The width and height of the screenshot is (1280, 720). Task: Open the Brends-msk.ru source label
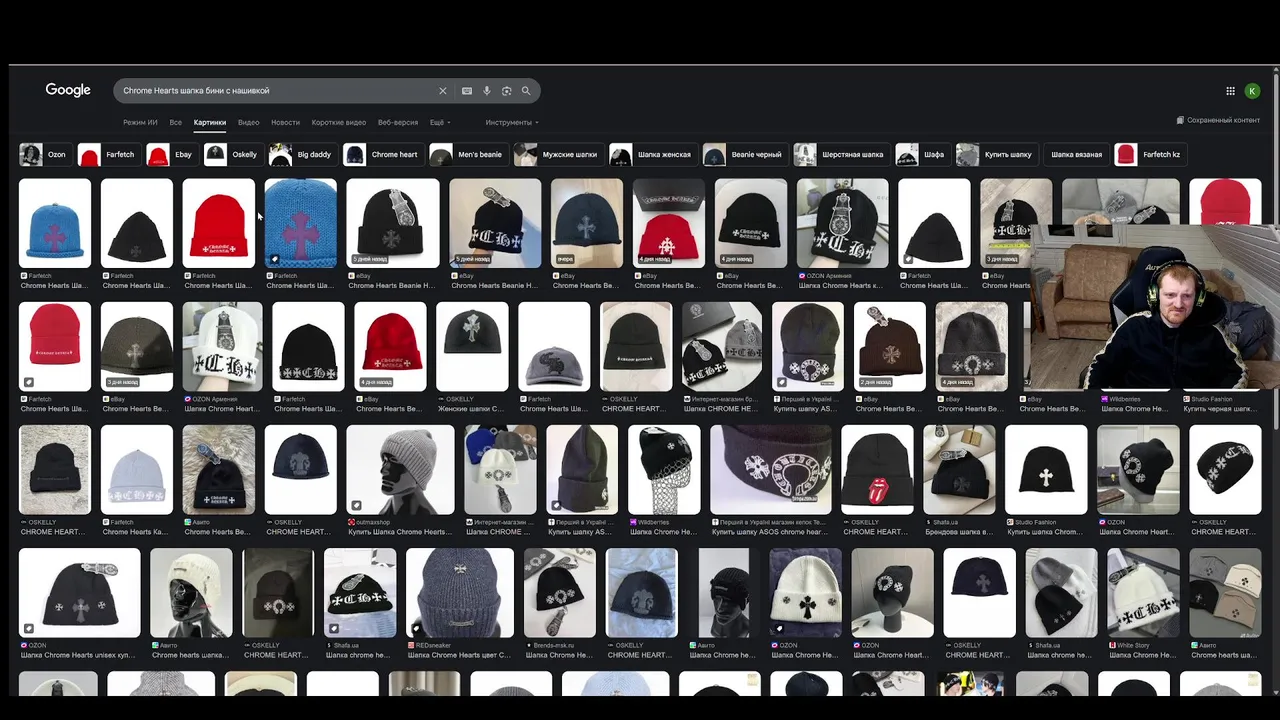[x=553, y=645]
